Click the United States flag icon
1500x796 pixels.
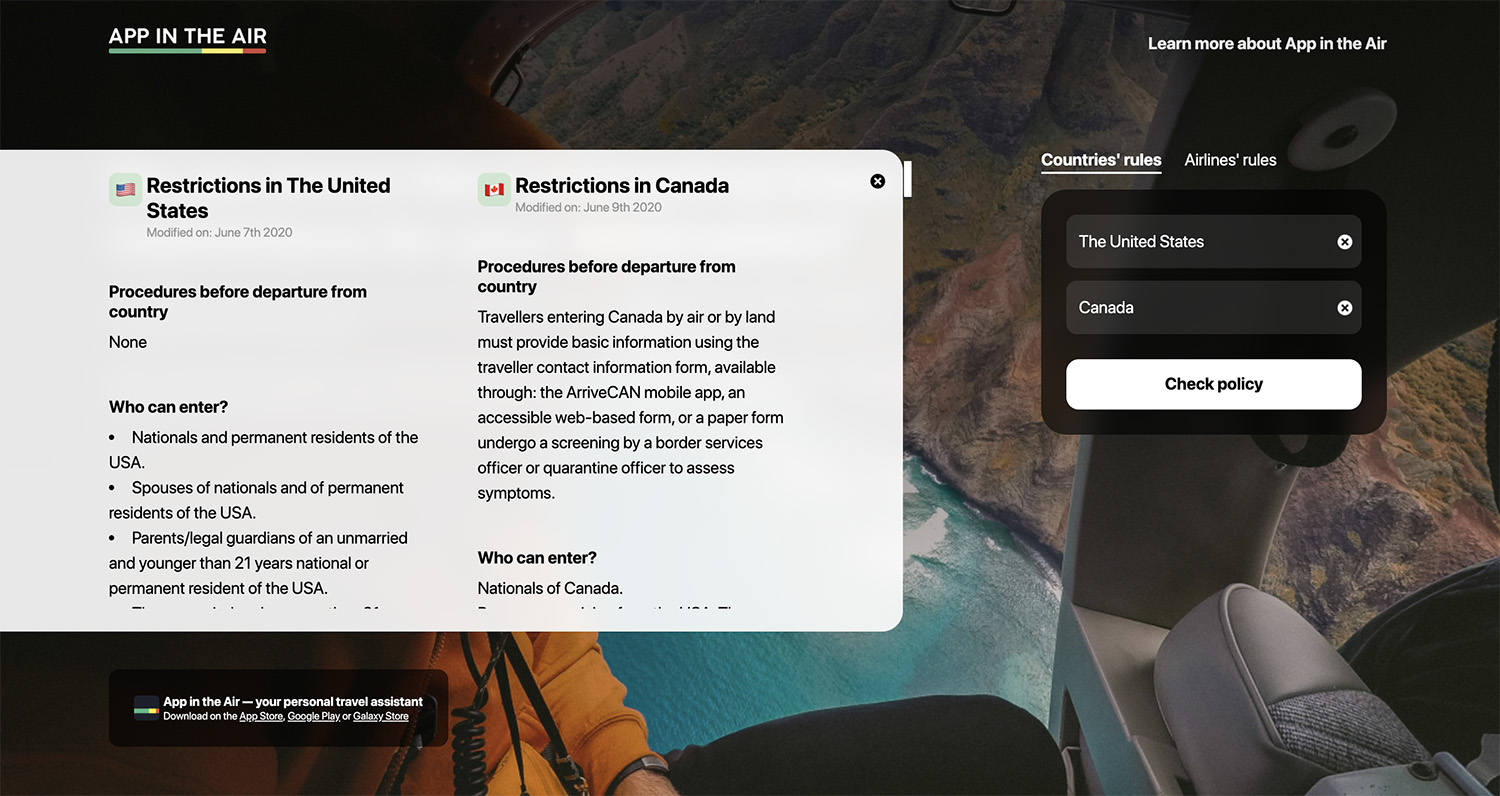(125, 189)
